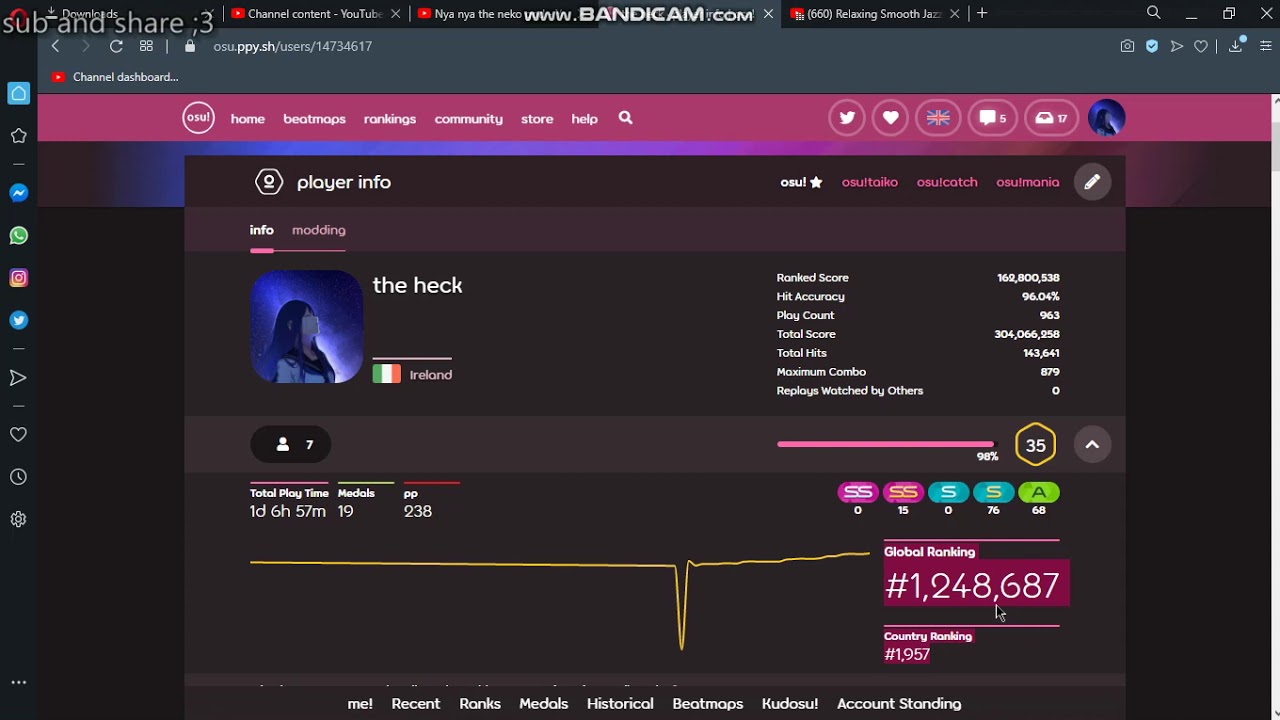Screen dimensions: 1280x720
Task: Open the beatmaps menu
Action: [314, 119]
